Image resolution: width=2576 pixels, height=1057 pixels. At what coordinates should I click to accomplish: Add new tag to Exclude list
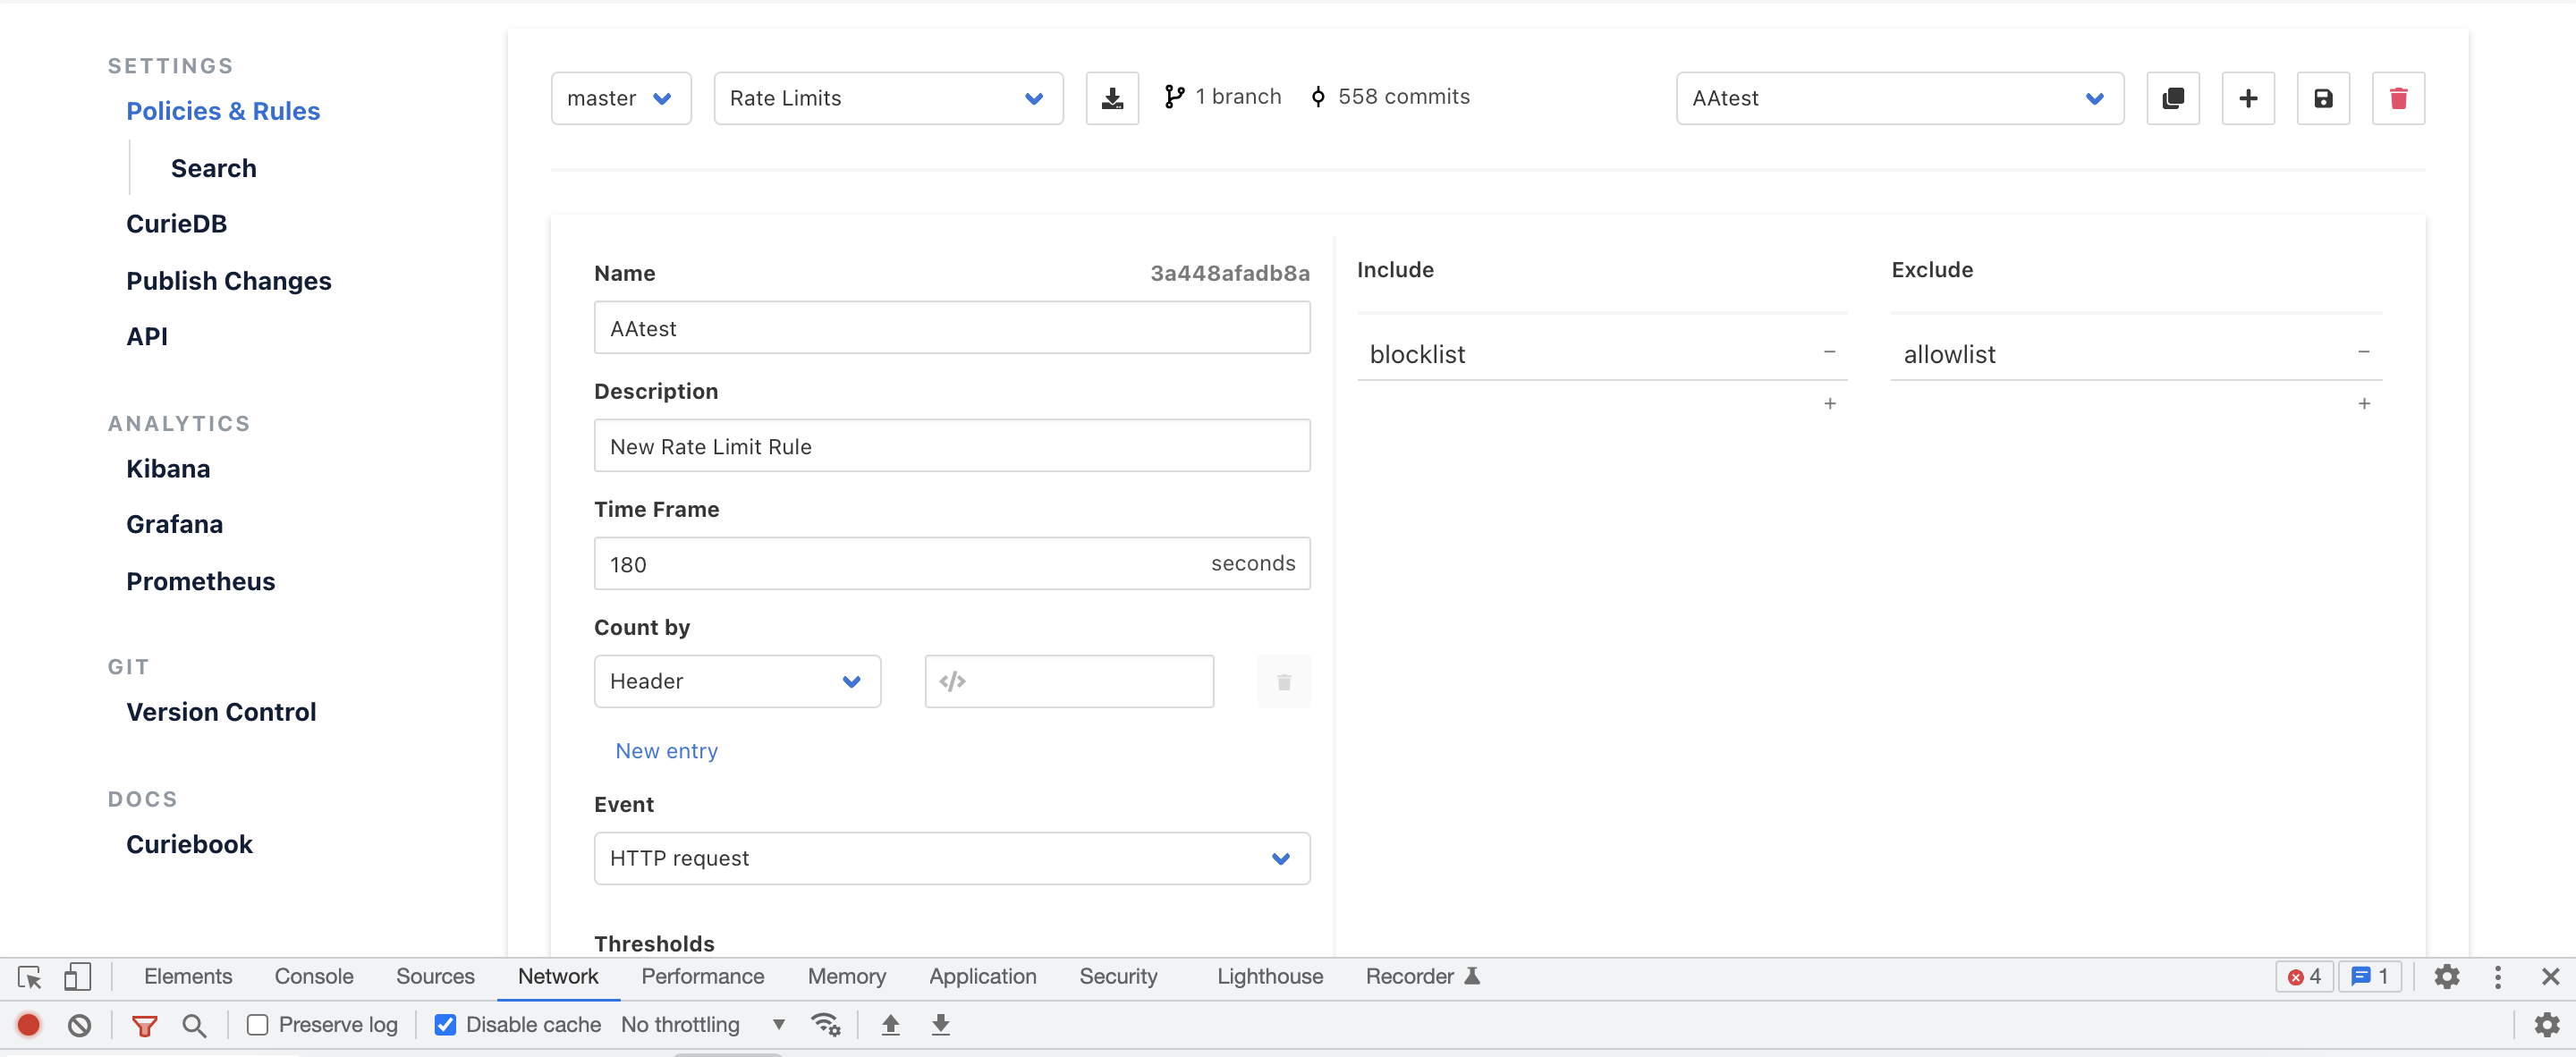click(x=2363, y=404)
